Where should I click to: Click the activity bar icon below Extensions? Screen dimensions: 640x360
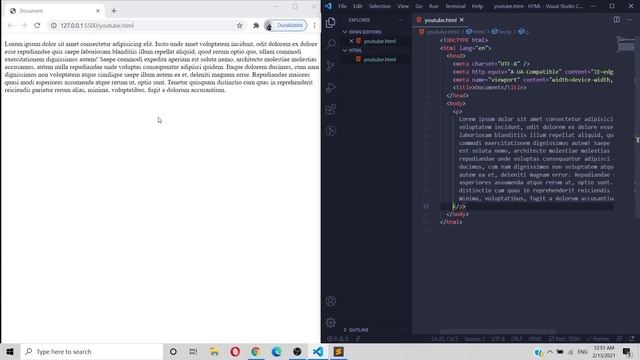331,131
